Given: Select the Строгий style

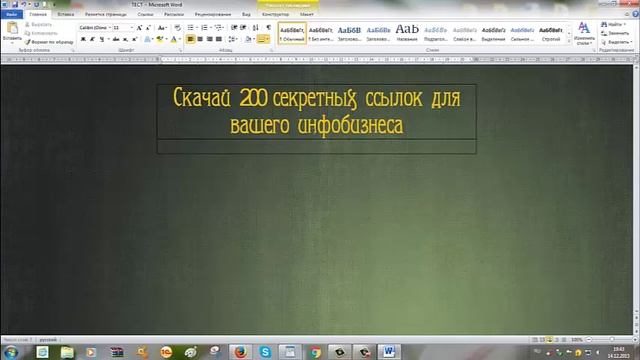Looking at the screenshot, I should 551,33.
